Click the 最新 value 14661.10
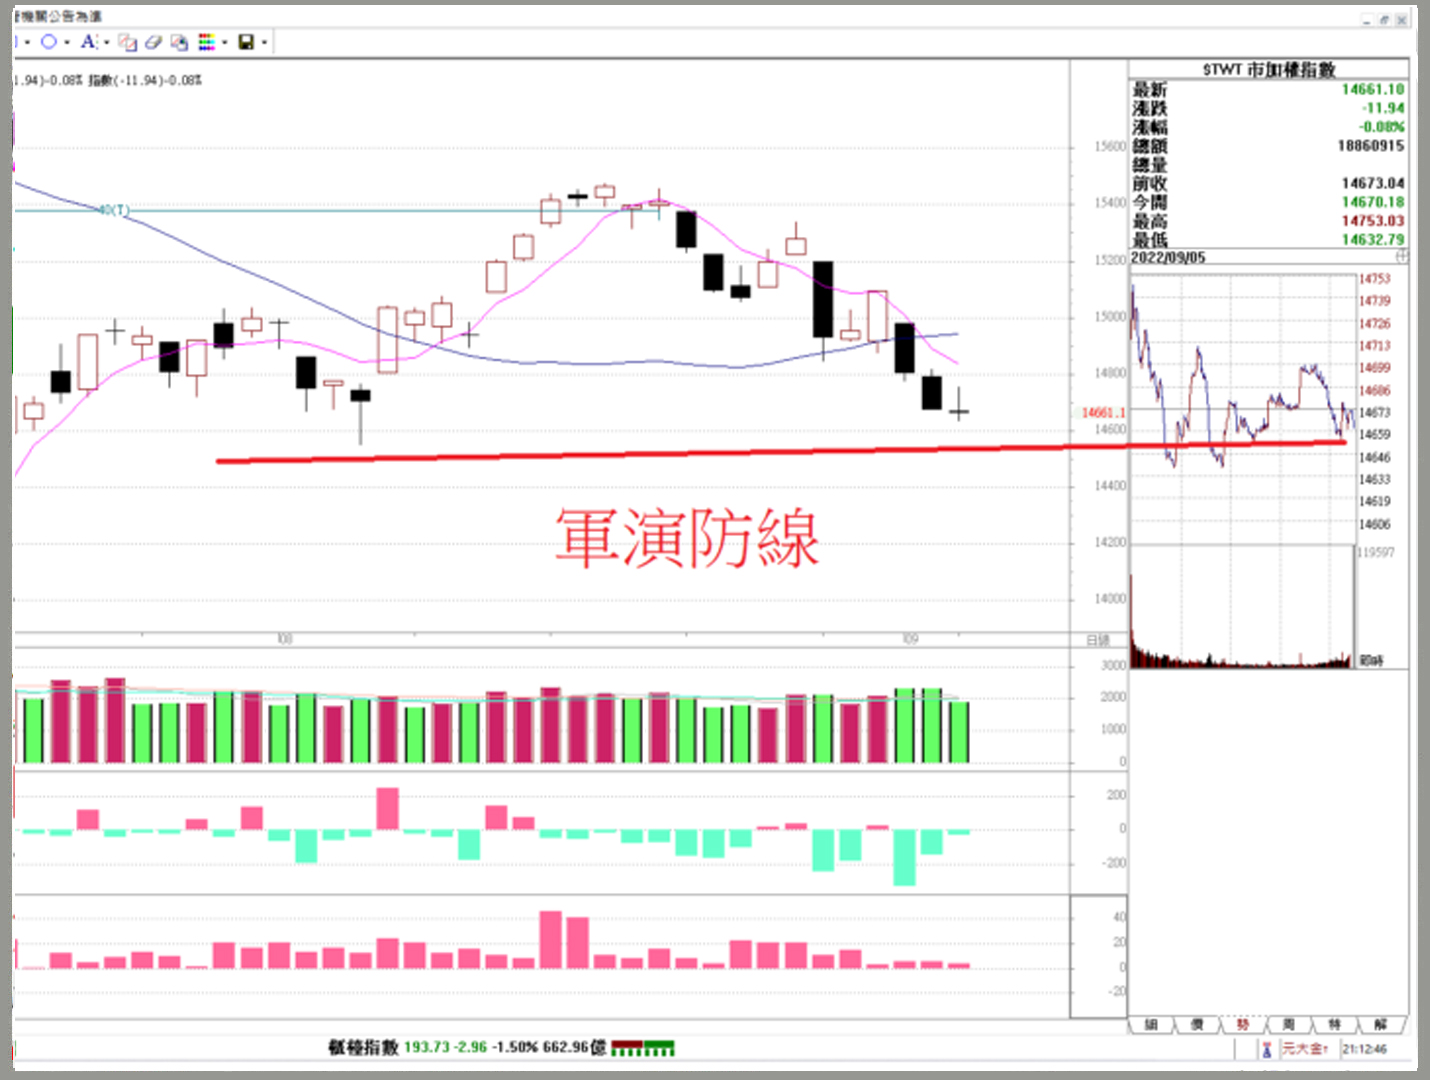 click(1373, 89)
